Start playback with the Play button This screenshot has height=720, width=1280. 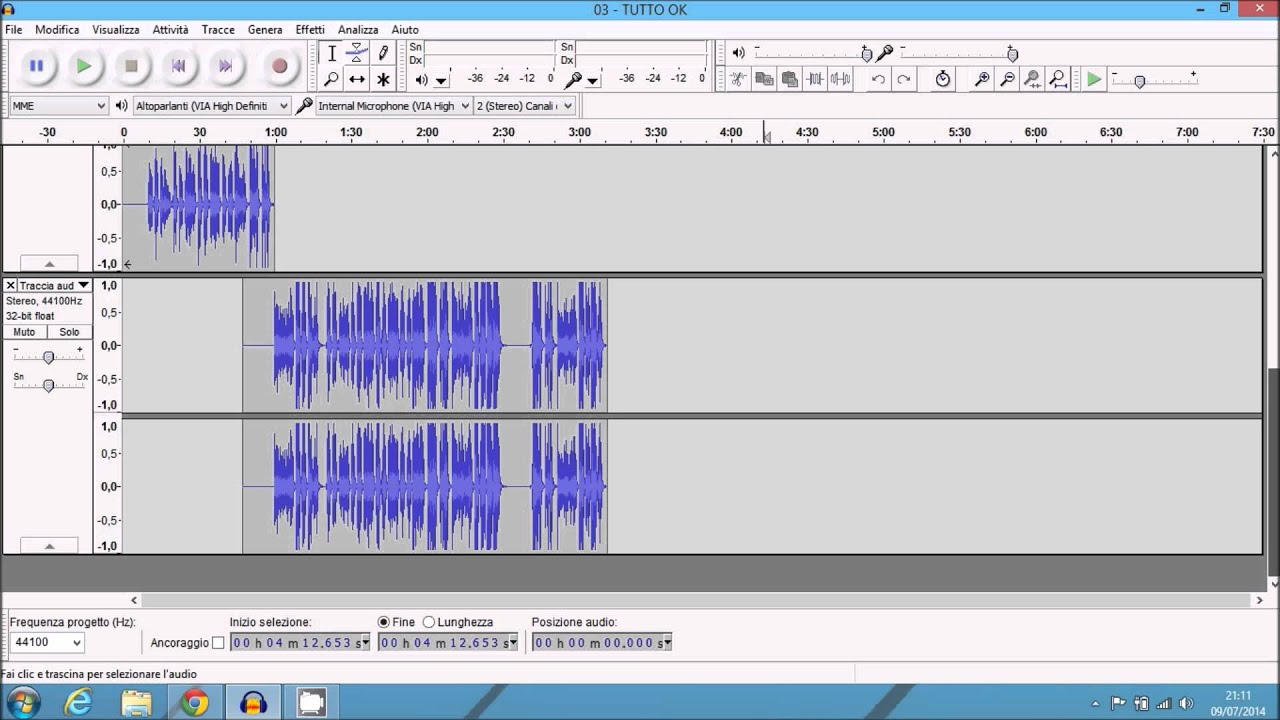click(84, 66)
